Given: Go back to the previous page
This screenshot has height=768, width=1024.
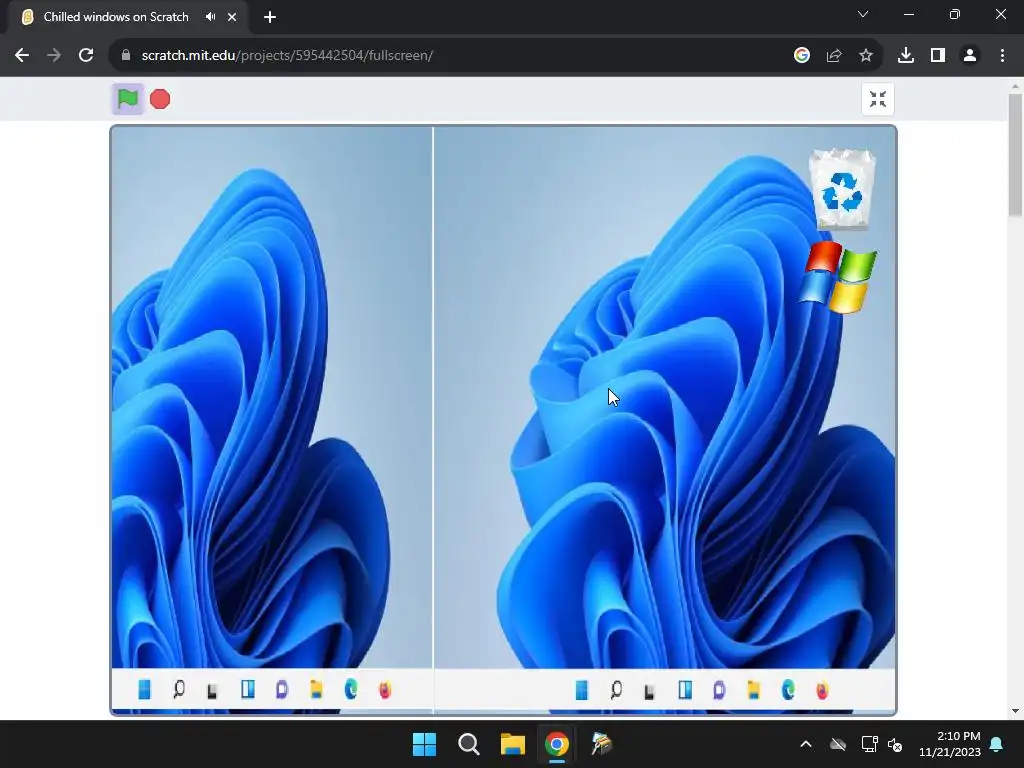Looking at the screenshot, I should [22, 56].
